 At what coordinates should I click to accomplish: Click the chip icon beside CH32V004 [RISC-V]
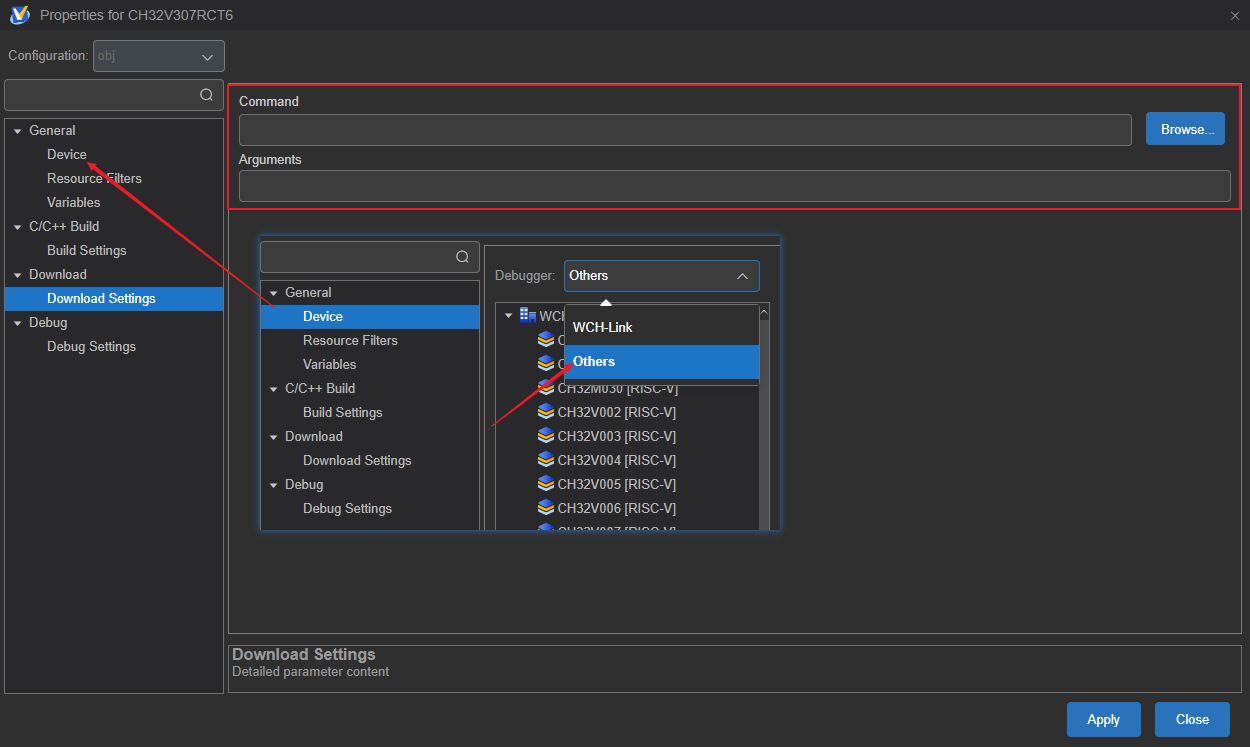click(x=545, y=459)
